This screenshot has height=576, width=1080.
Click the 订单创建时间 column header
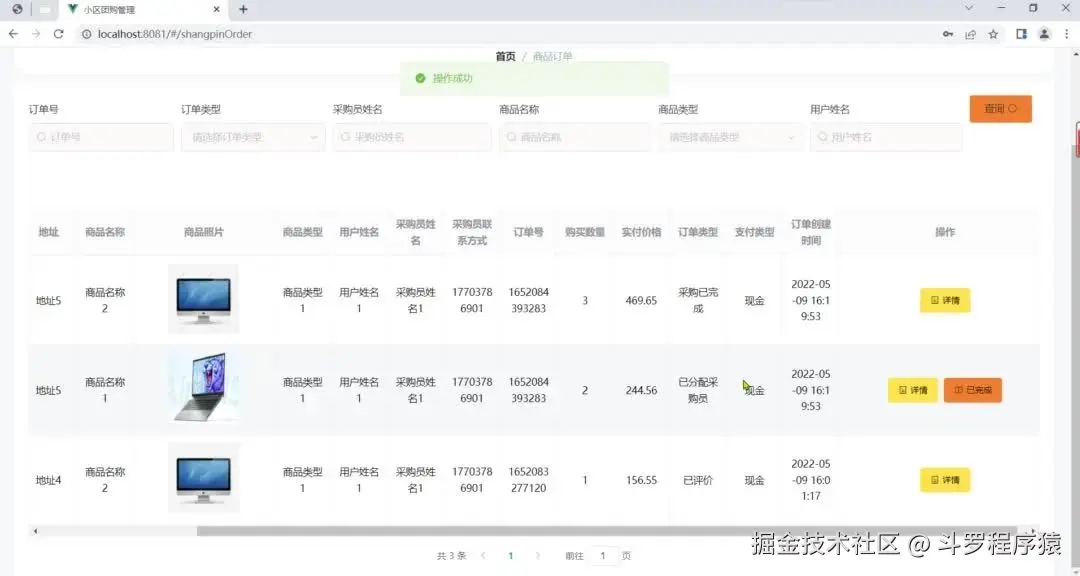pyautogui.click(x=811, y=232)
